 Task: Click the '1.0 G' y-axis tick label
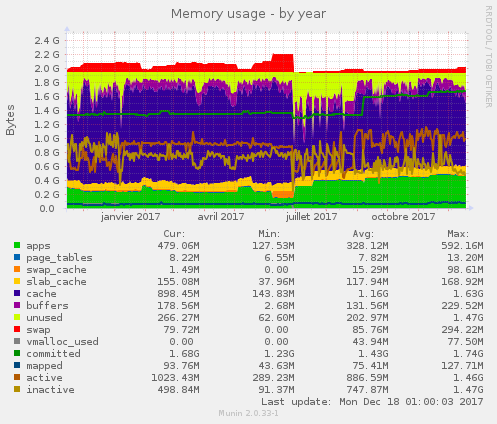click(x=47, y=138)
